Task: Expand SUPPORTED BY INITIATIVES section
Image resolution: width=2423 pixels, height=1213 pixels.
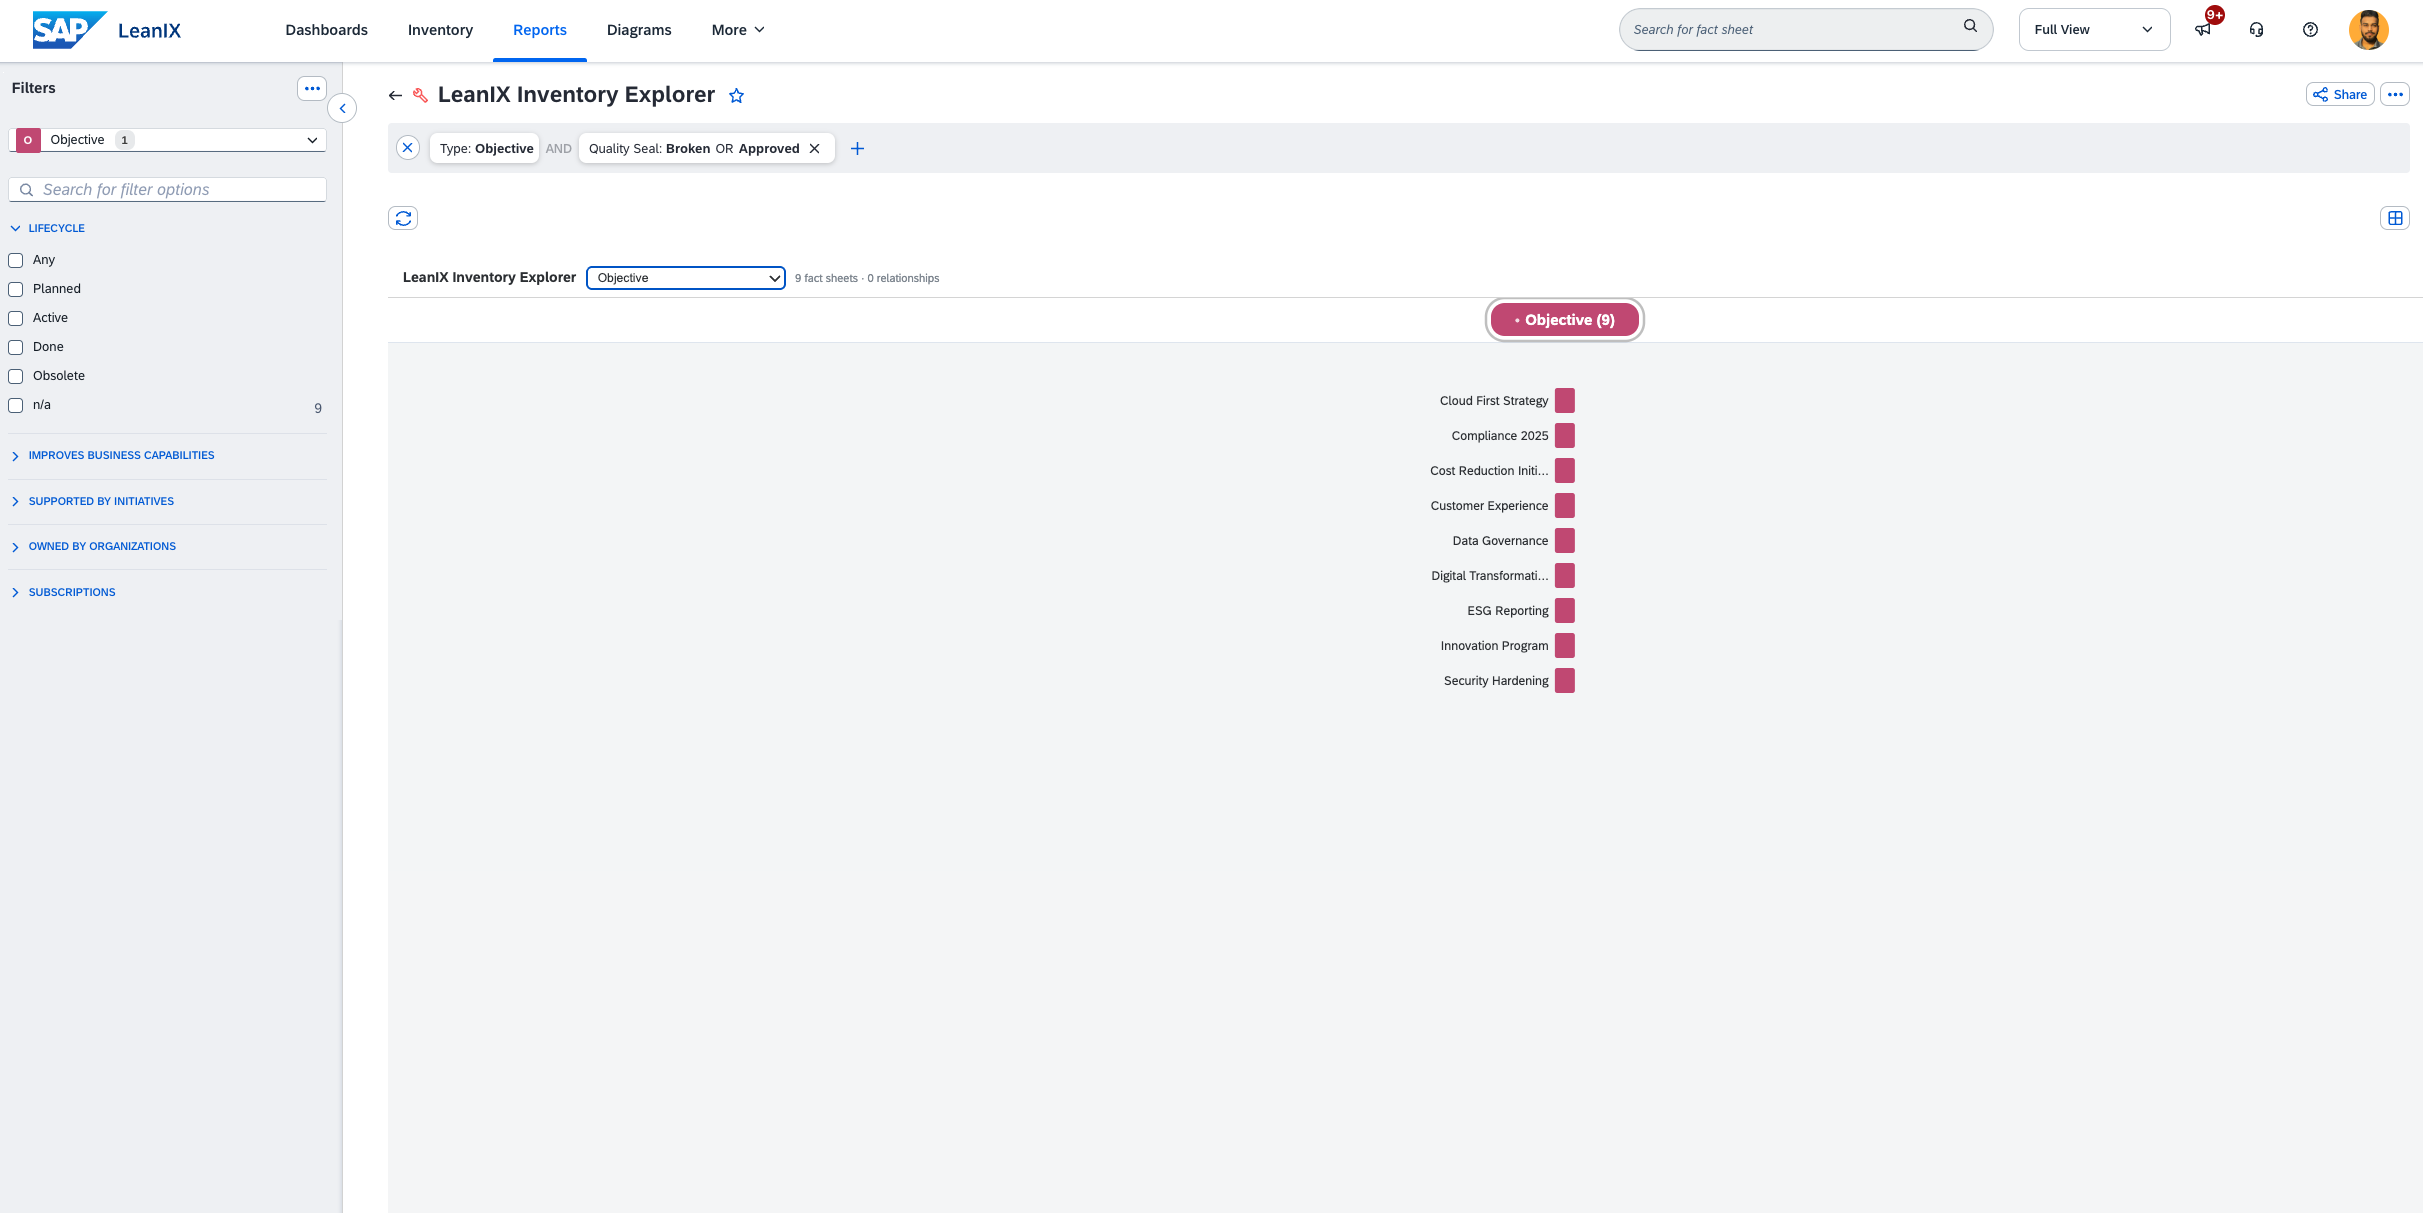Action: pyautogui.click(x=92, y=501)
